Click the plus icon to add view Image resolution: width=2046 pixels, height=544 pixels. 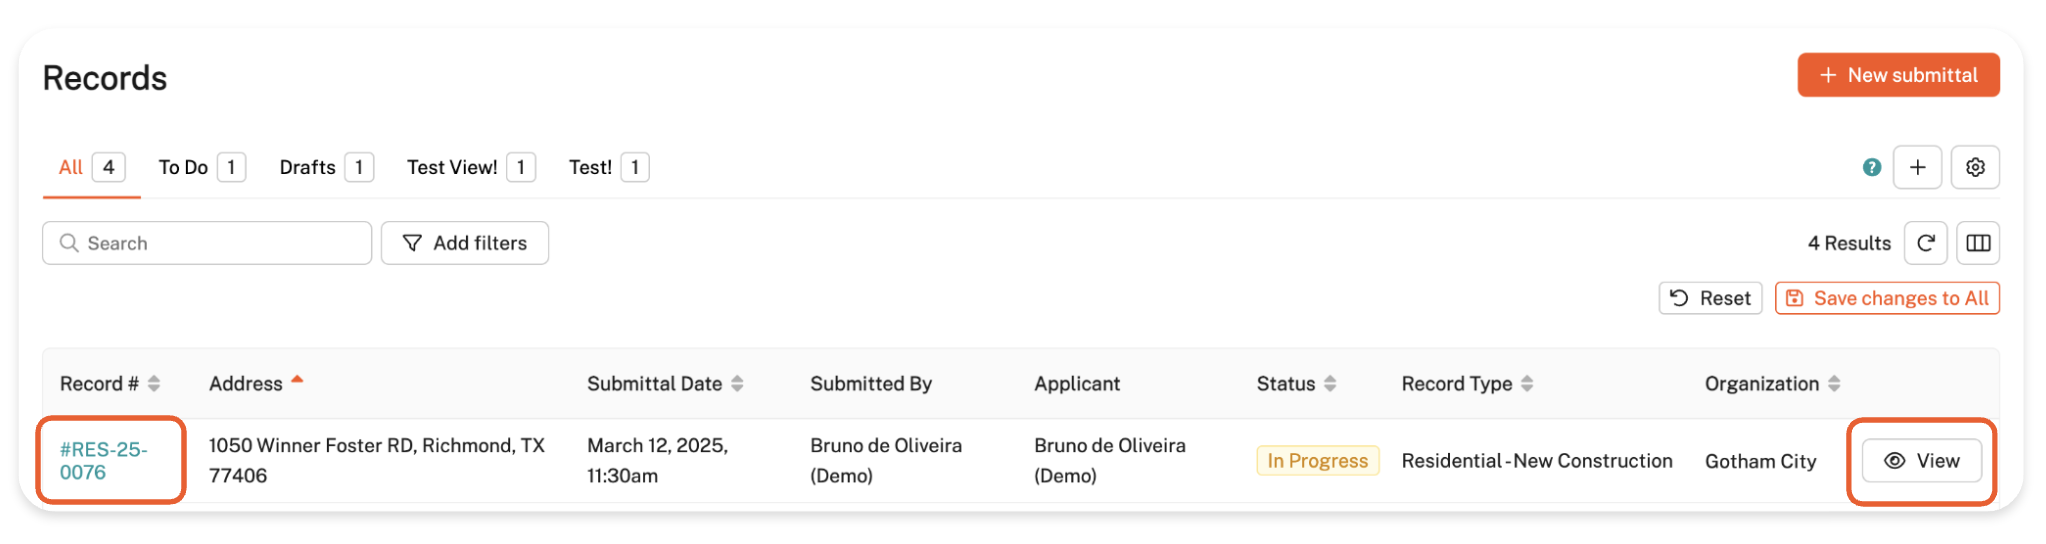click(x=1917, y=168)
